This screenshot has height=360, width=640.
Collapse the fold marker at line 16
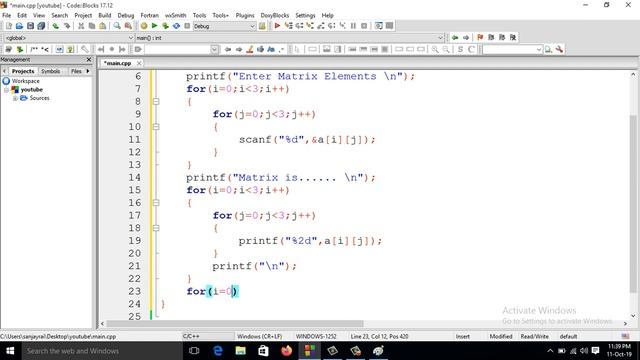point(156,202)
